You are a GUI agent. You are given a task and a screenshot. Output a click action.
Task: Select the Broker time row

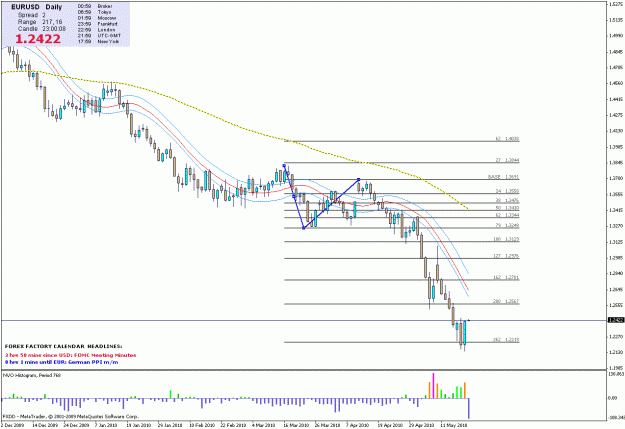pyautogui.click(x=95, y=6)
